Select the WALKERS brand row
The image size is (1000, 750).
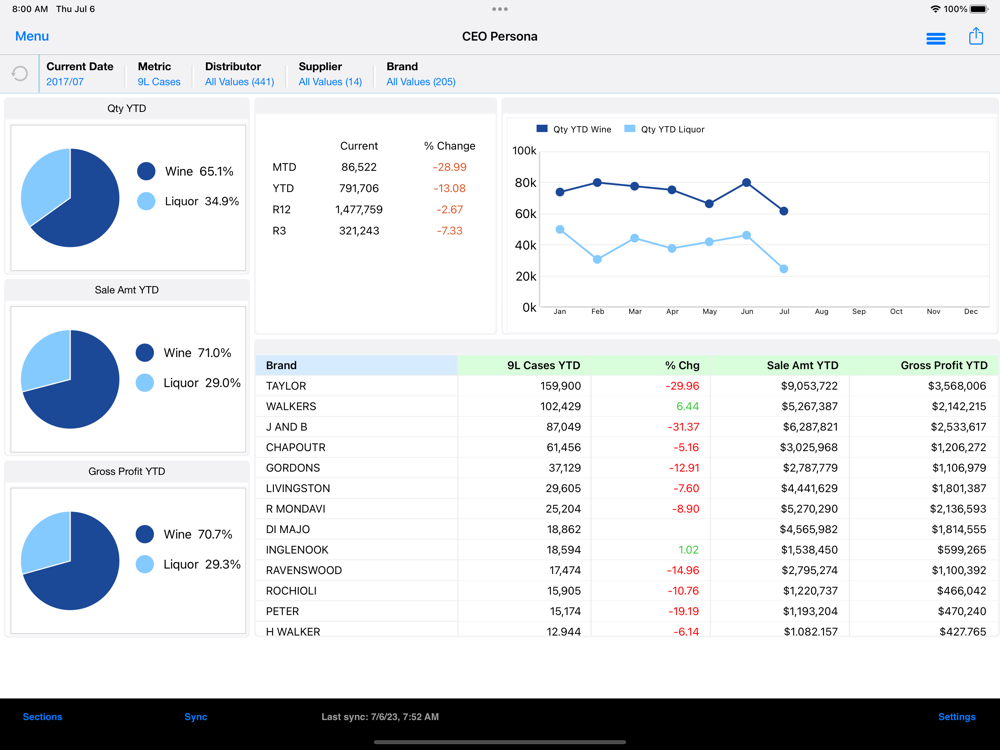(x=627, y=406)
